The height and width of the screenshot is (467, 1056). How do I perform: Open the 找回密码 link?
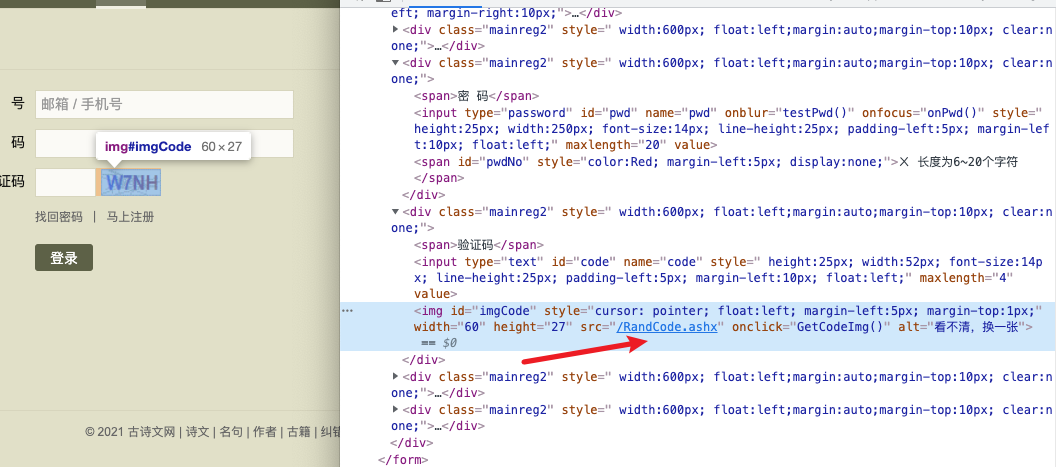point(59,217)
